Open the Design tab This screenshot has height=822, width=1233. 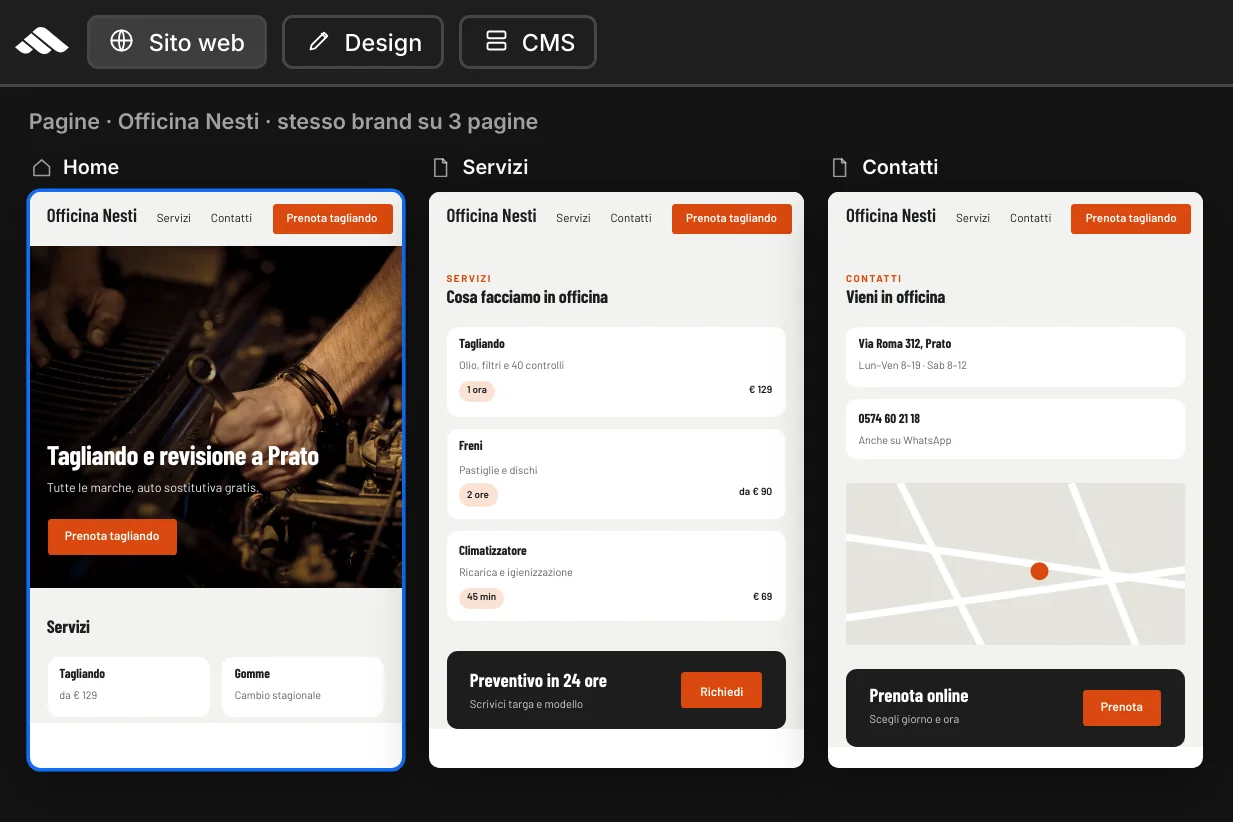(x=363, y=42)
